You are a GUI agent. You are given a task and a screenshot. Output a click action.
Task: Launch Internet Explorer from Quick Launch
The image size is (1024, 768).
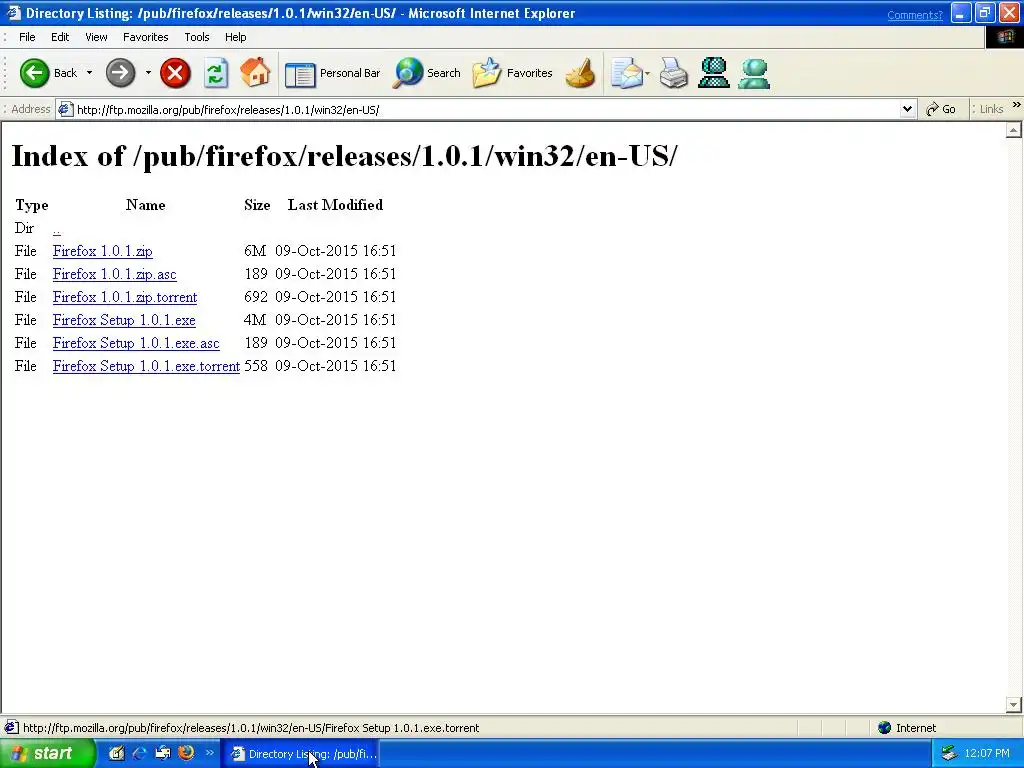coord(139,753)
